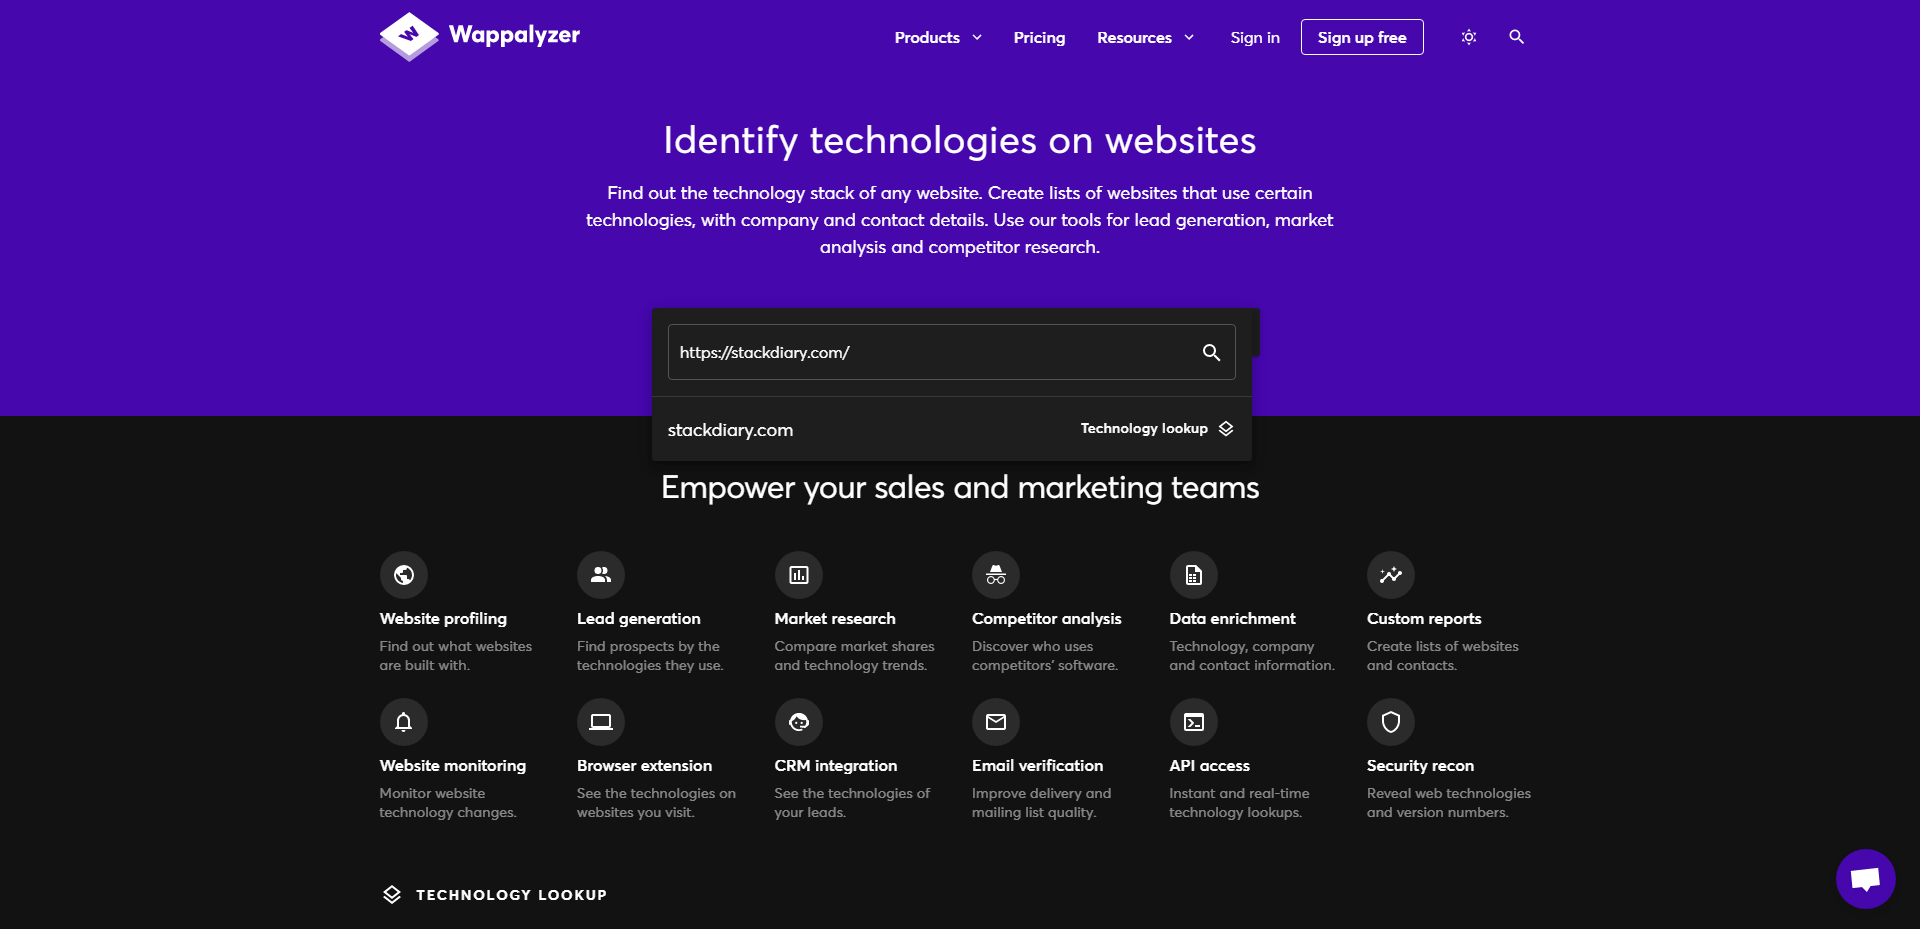Open the Website monitoring link

[453, 766]
